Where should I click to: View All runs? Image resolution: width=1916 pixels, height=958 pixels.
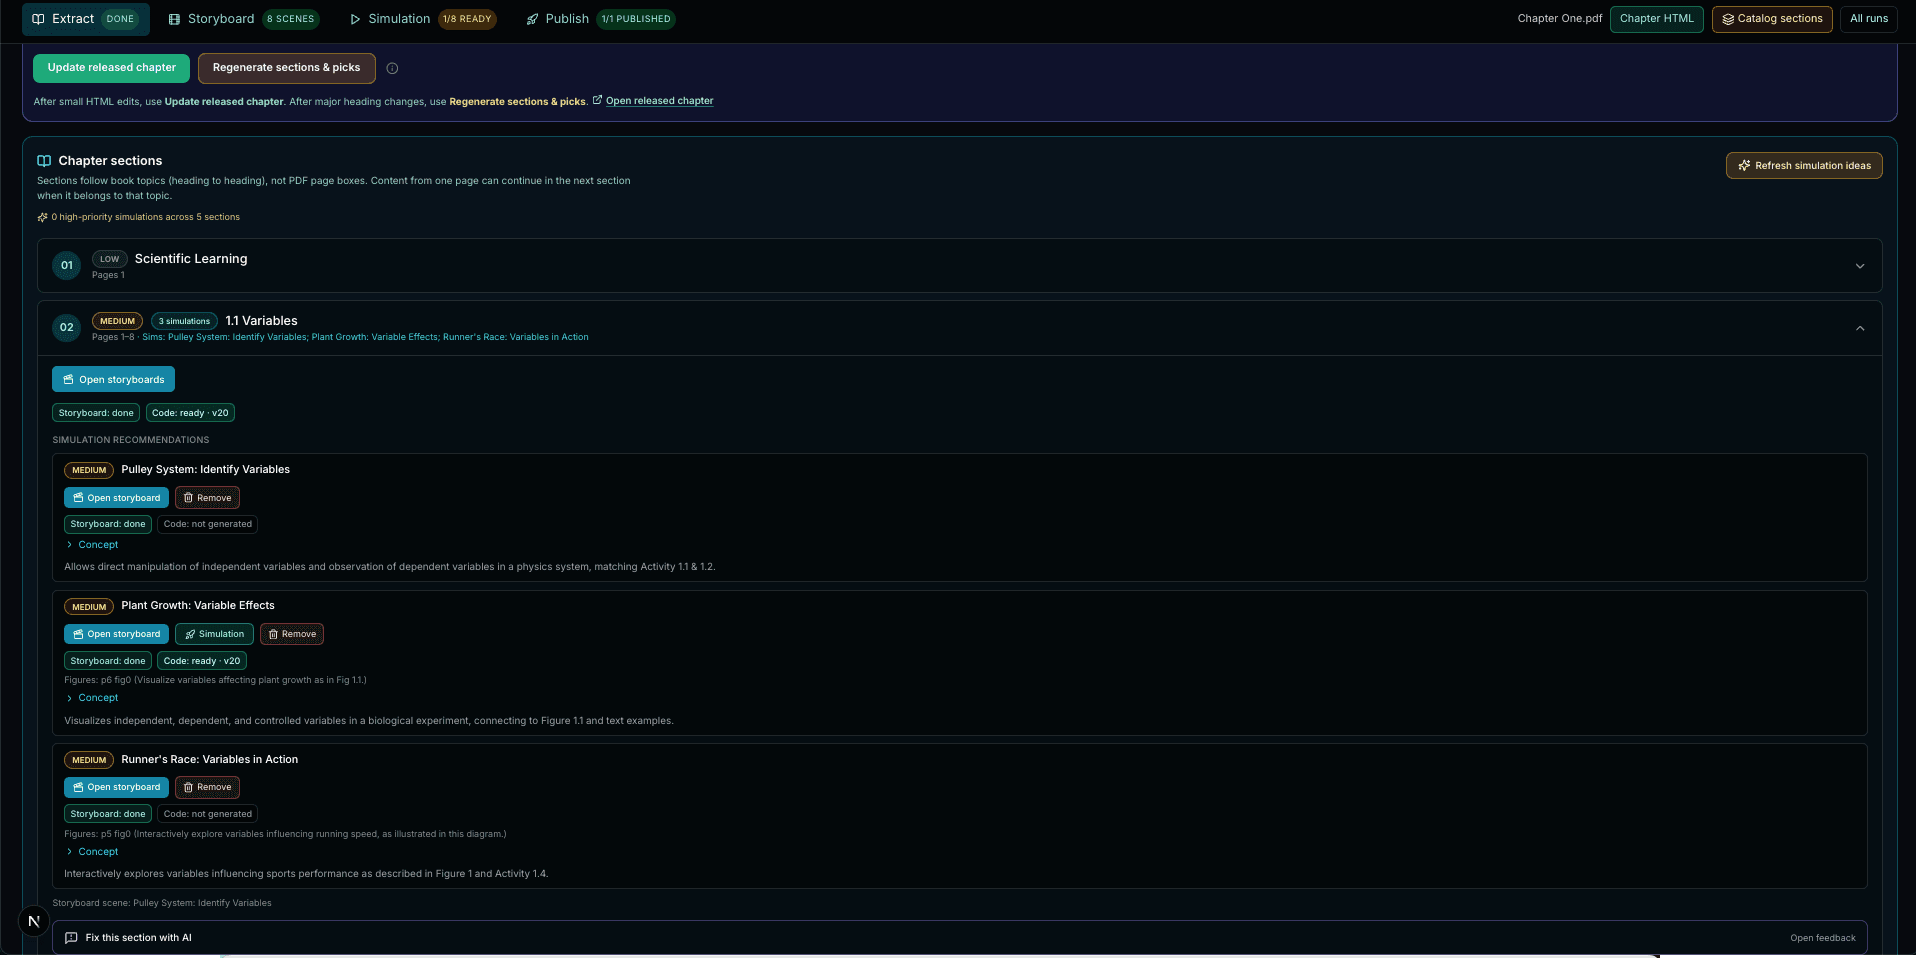1868,19
